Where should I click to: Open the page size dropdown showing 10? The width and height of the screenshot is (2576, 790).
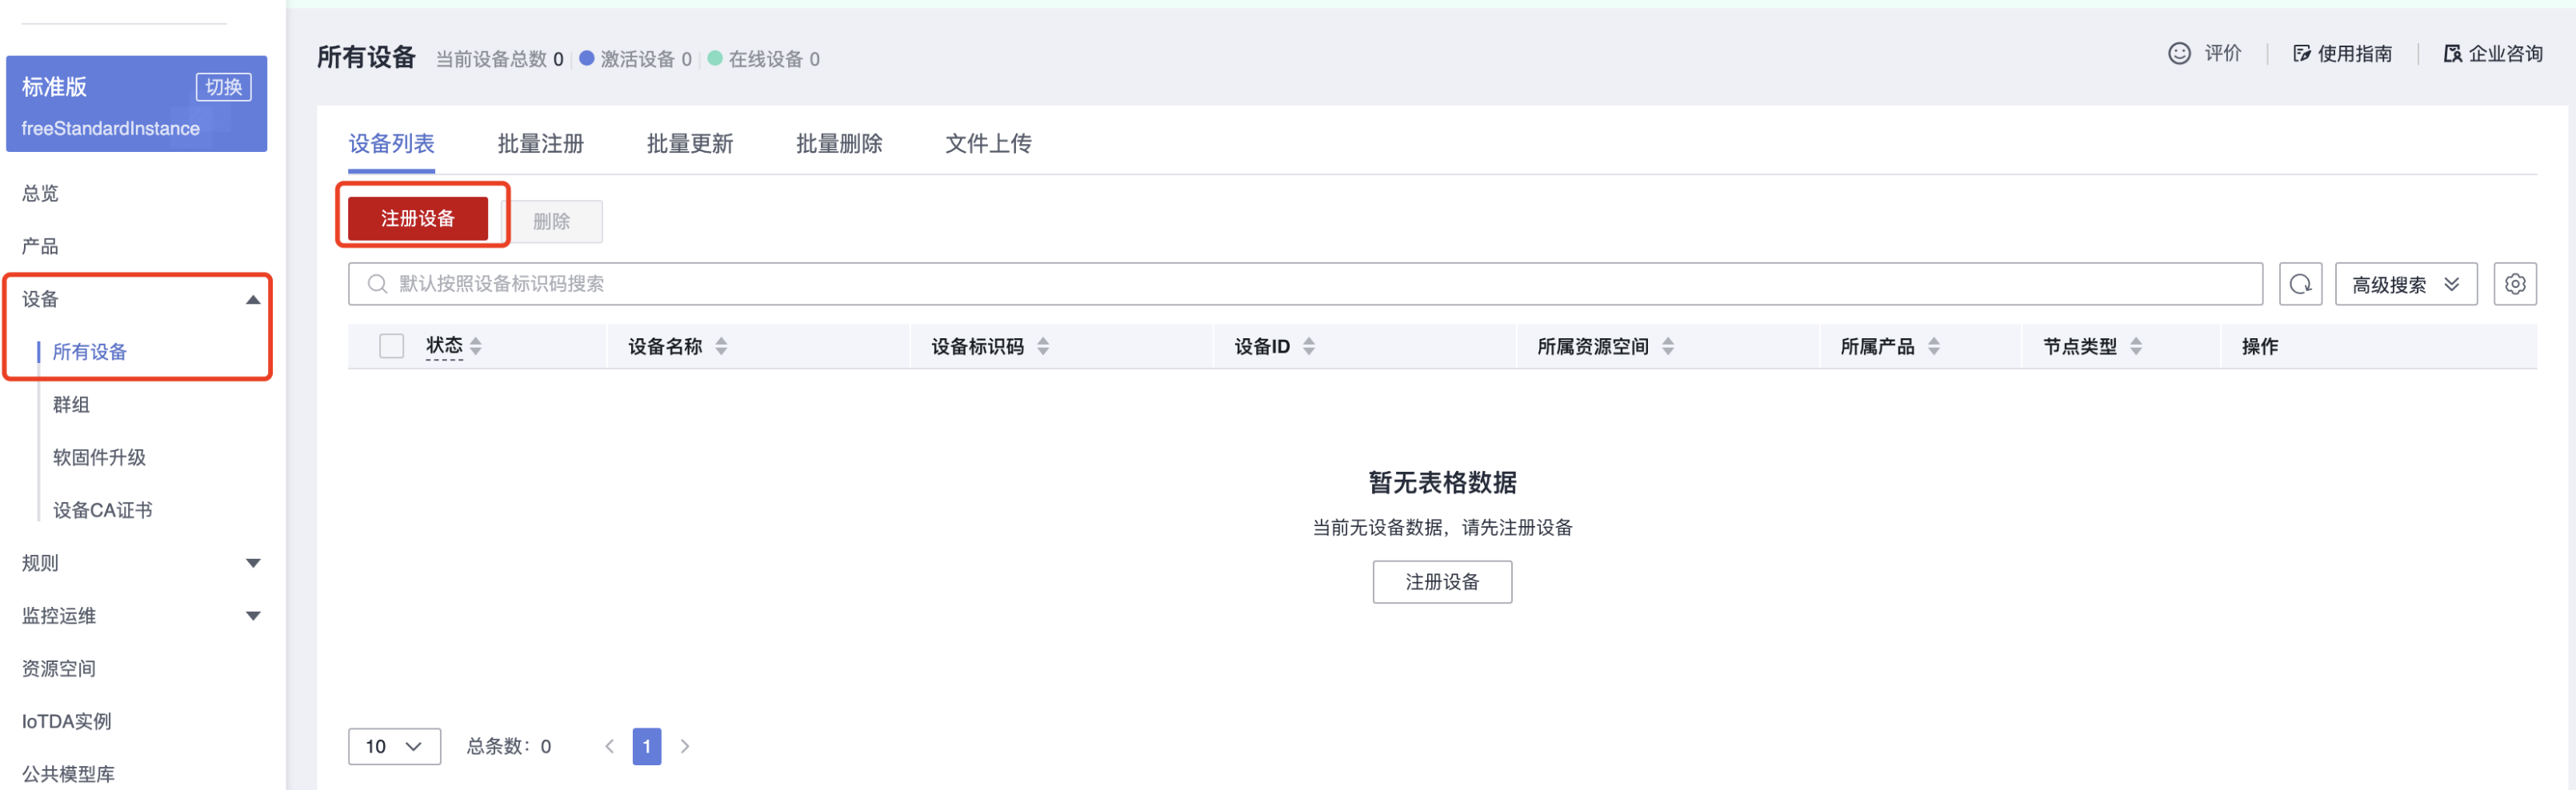point(394,746)
